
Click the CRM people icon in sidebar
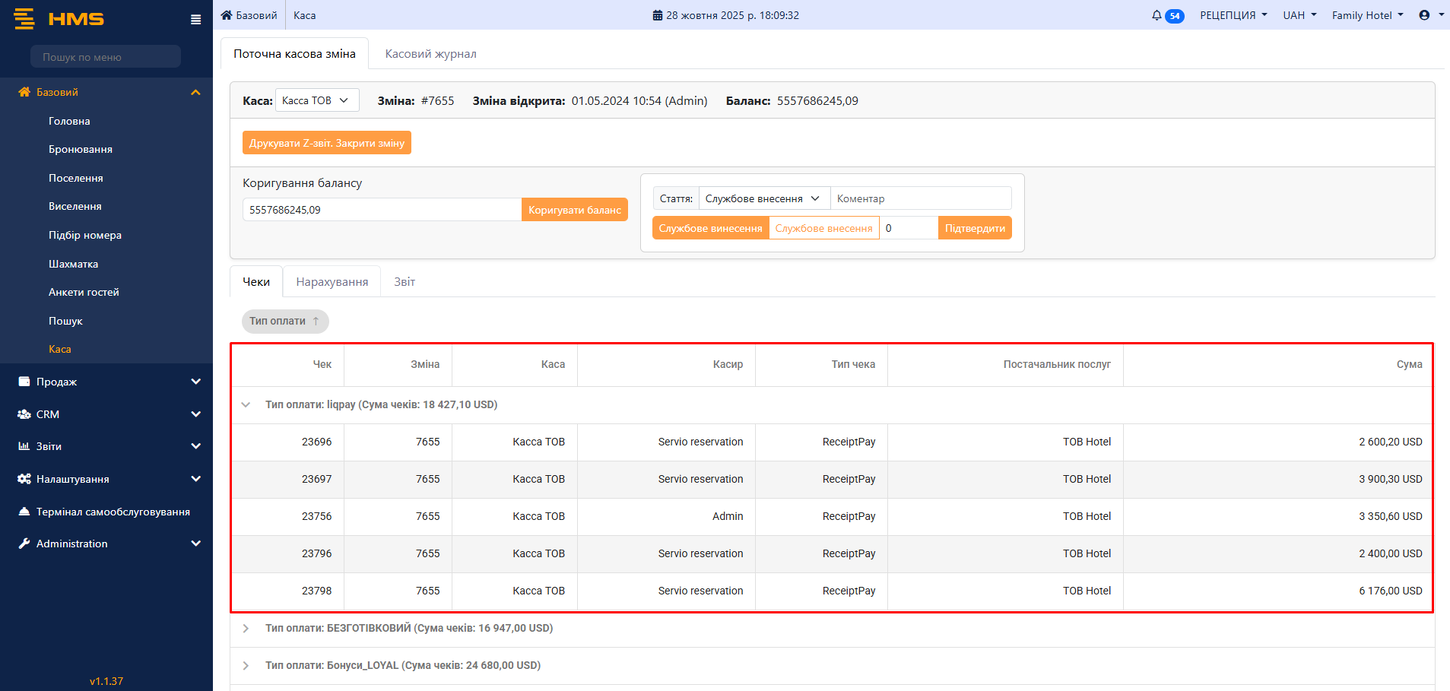24,414
